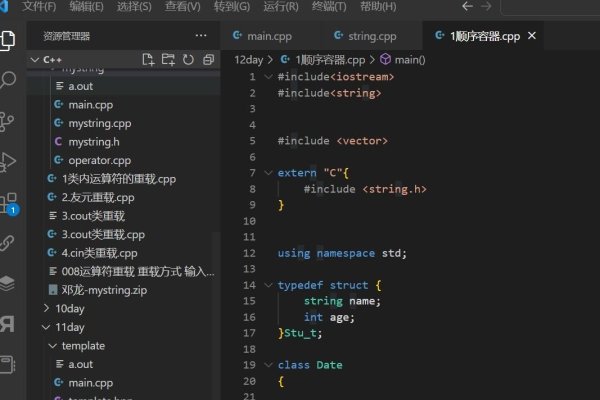Screen dimensions: 600x400
Task: Collapse the 11day folder
Action: click(x=48, y=327)
